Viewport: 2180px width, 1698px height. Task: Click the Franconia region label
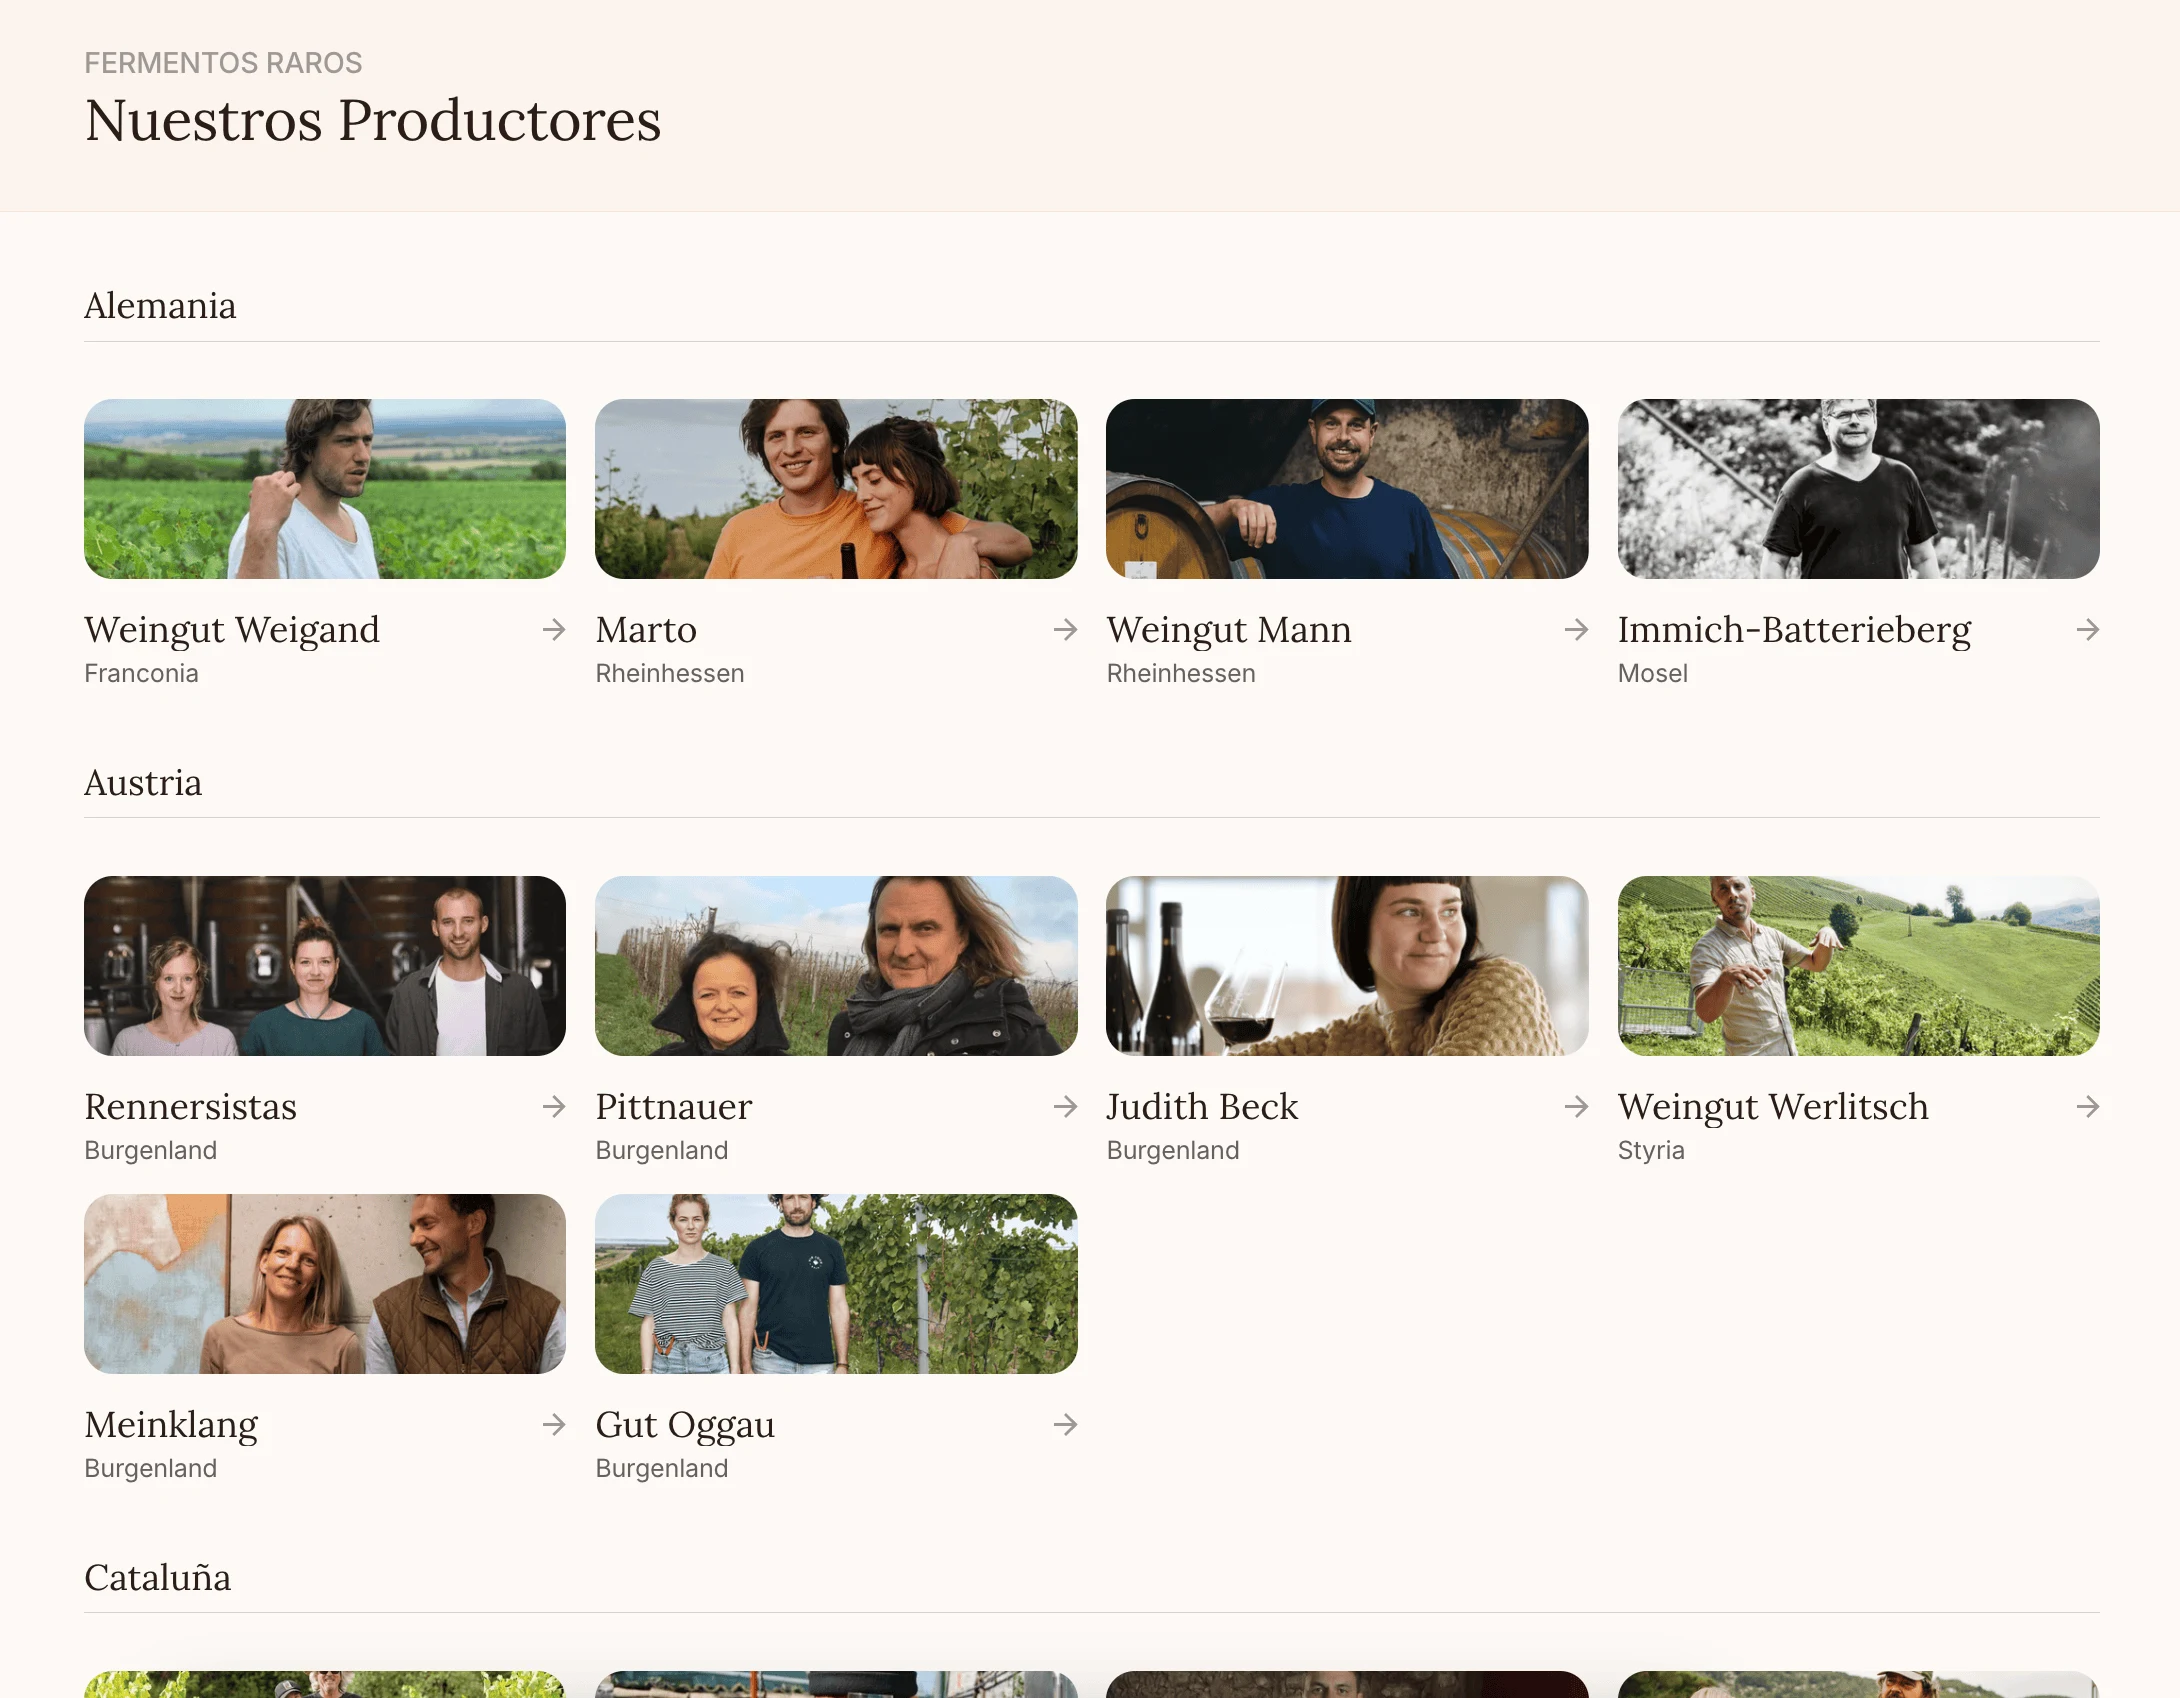141,673
